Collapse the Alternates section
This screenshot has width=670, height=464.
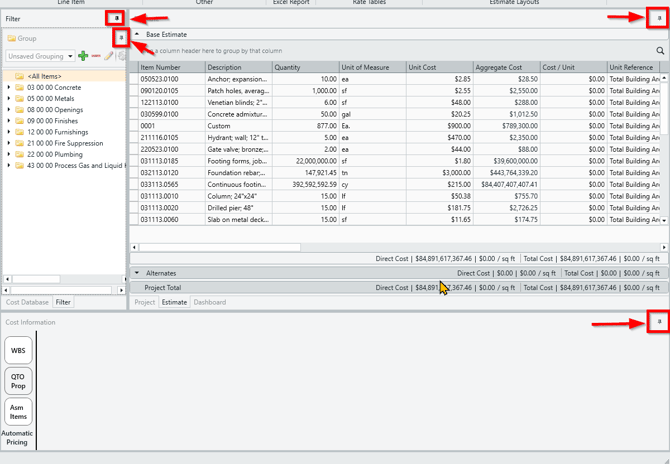[x=137, y=273]
